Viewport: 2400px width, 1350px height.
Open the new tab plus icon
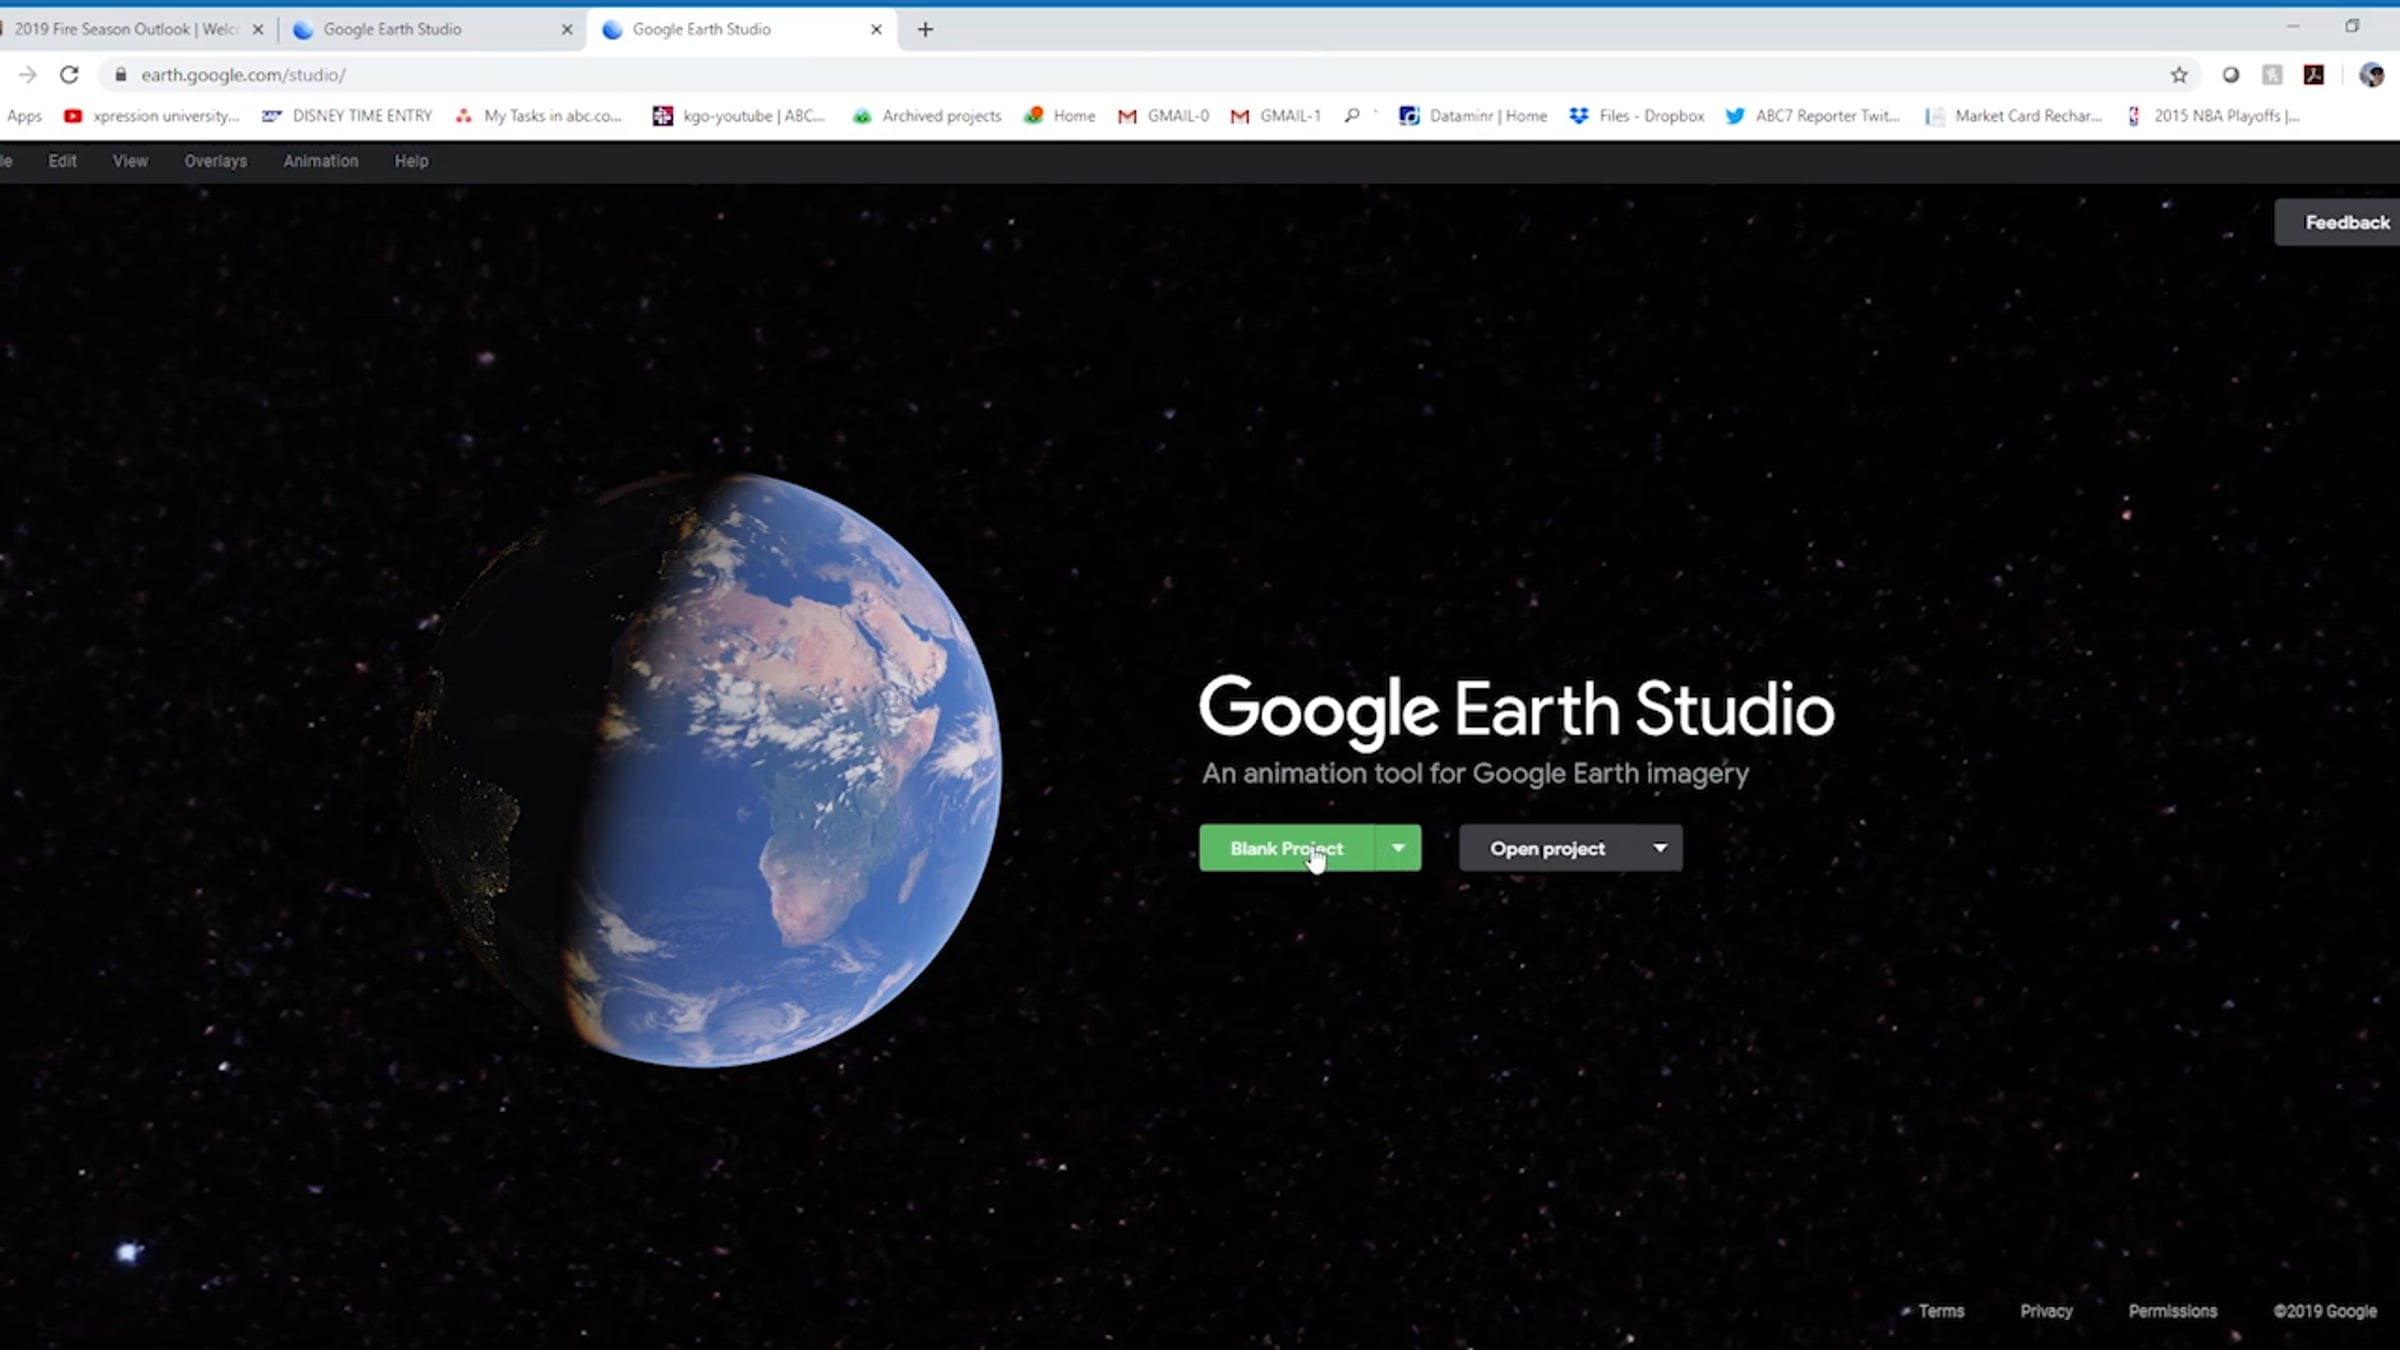coord(925,30)
